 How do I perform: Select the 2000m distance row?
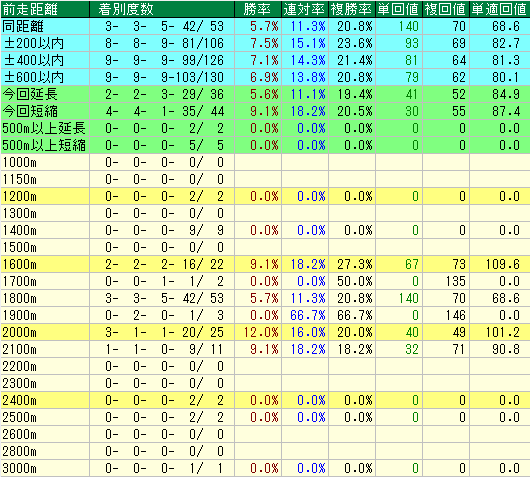(x=265, y=332)
